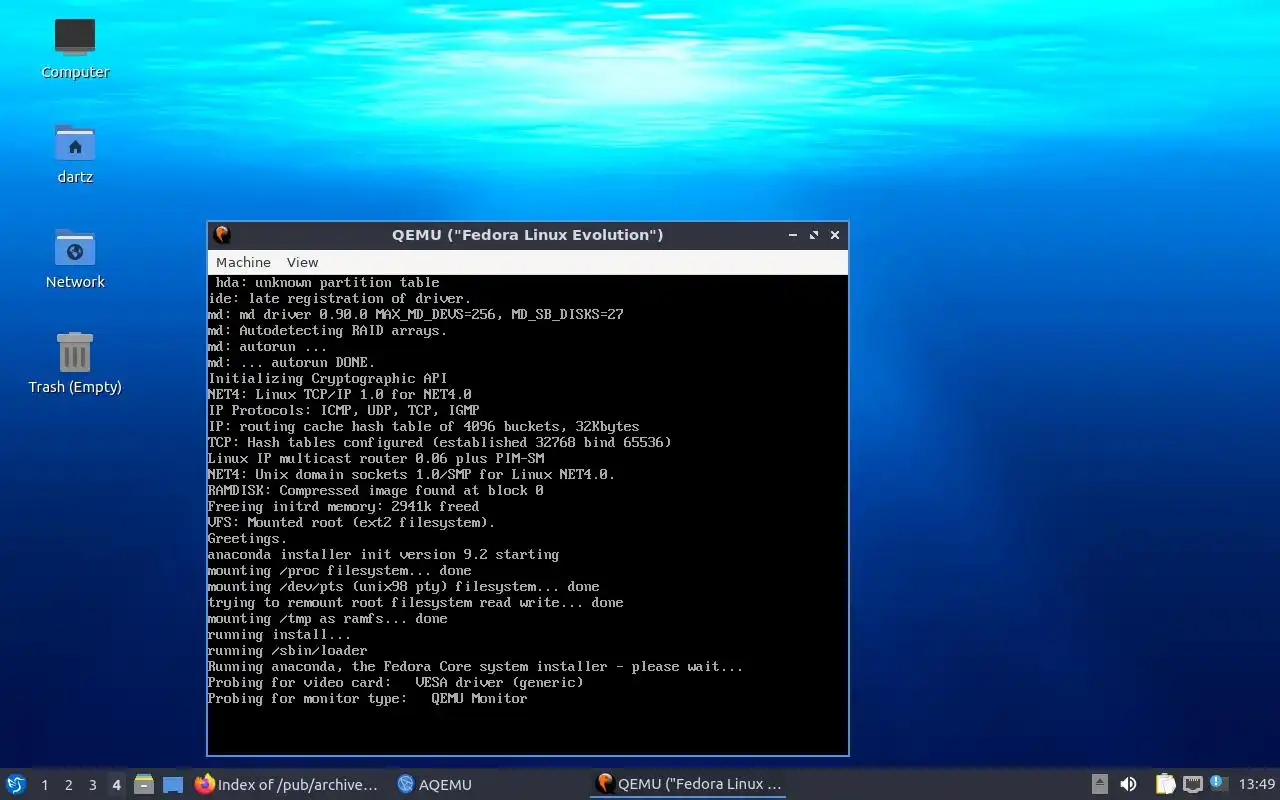Click 'anaconda installer init version 9.2 starting' line
The image size is (1280, 800).
click(383, 554)
